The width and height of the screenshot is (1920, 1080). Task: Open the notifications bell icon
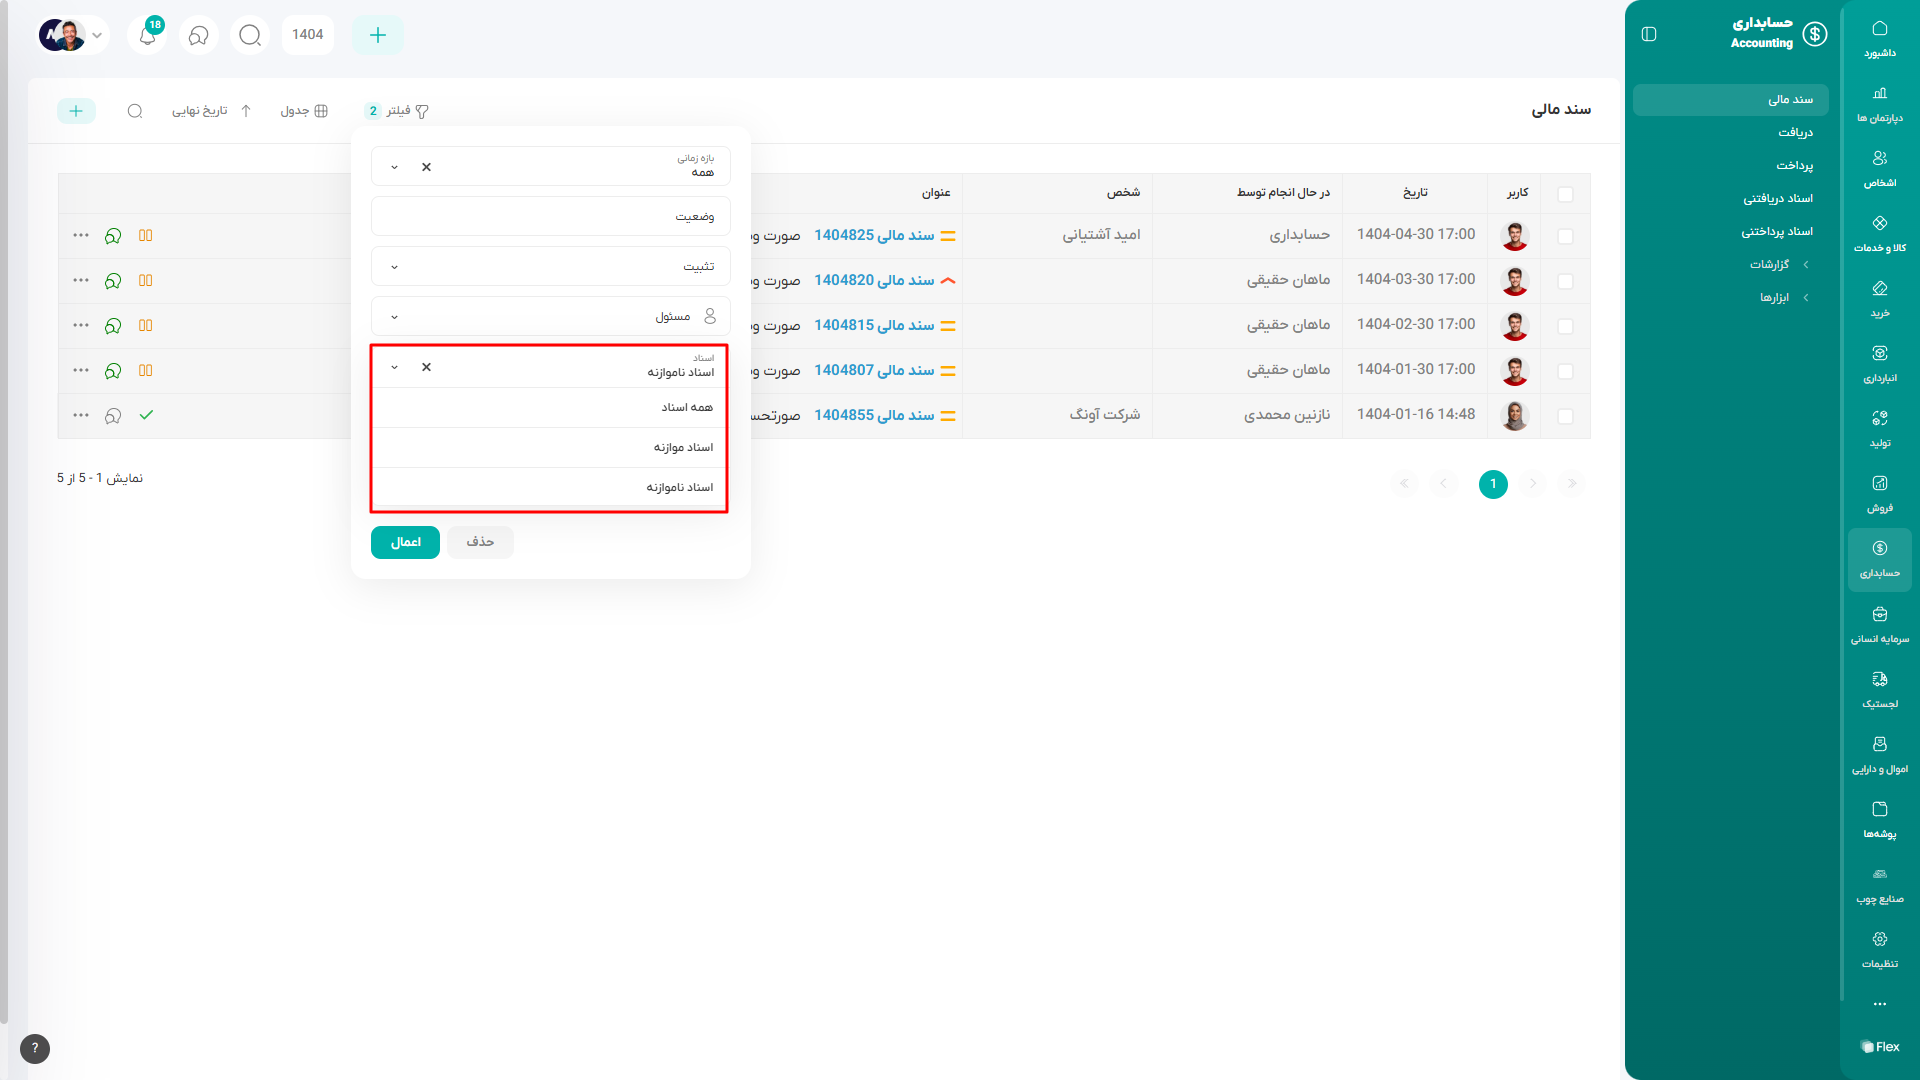[147, 36]
